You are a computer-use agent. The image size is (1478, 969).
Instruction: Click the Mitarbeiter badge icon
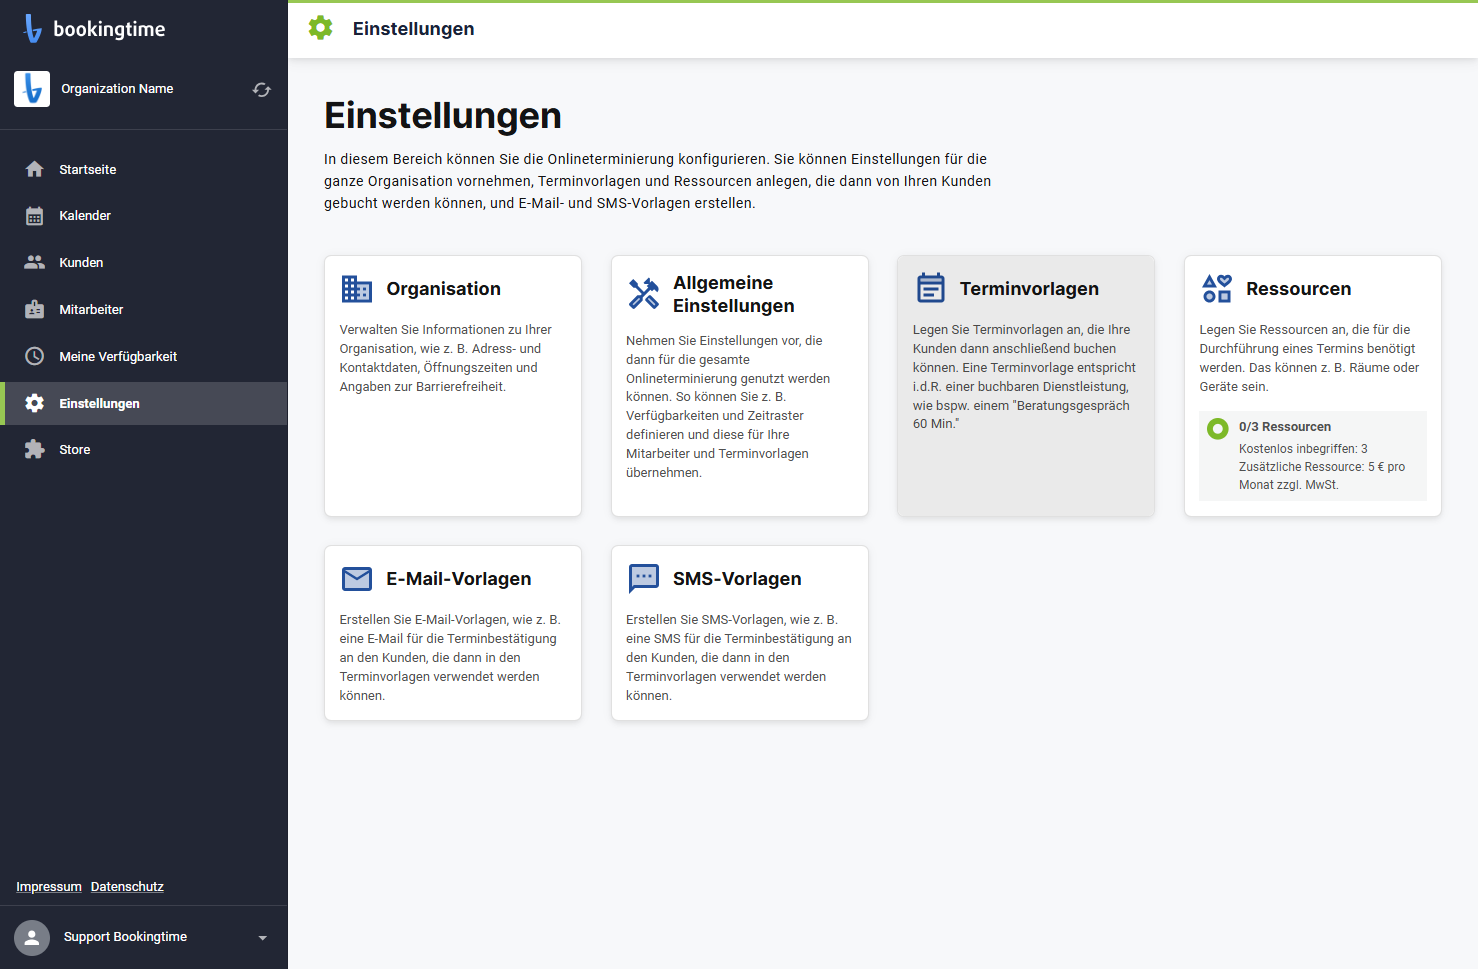(x=35, y=309)
